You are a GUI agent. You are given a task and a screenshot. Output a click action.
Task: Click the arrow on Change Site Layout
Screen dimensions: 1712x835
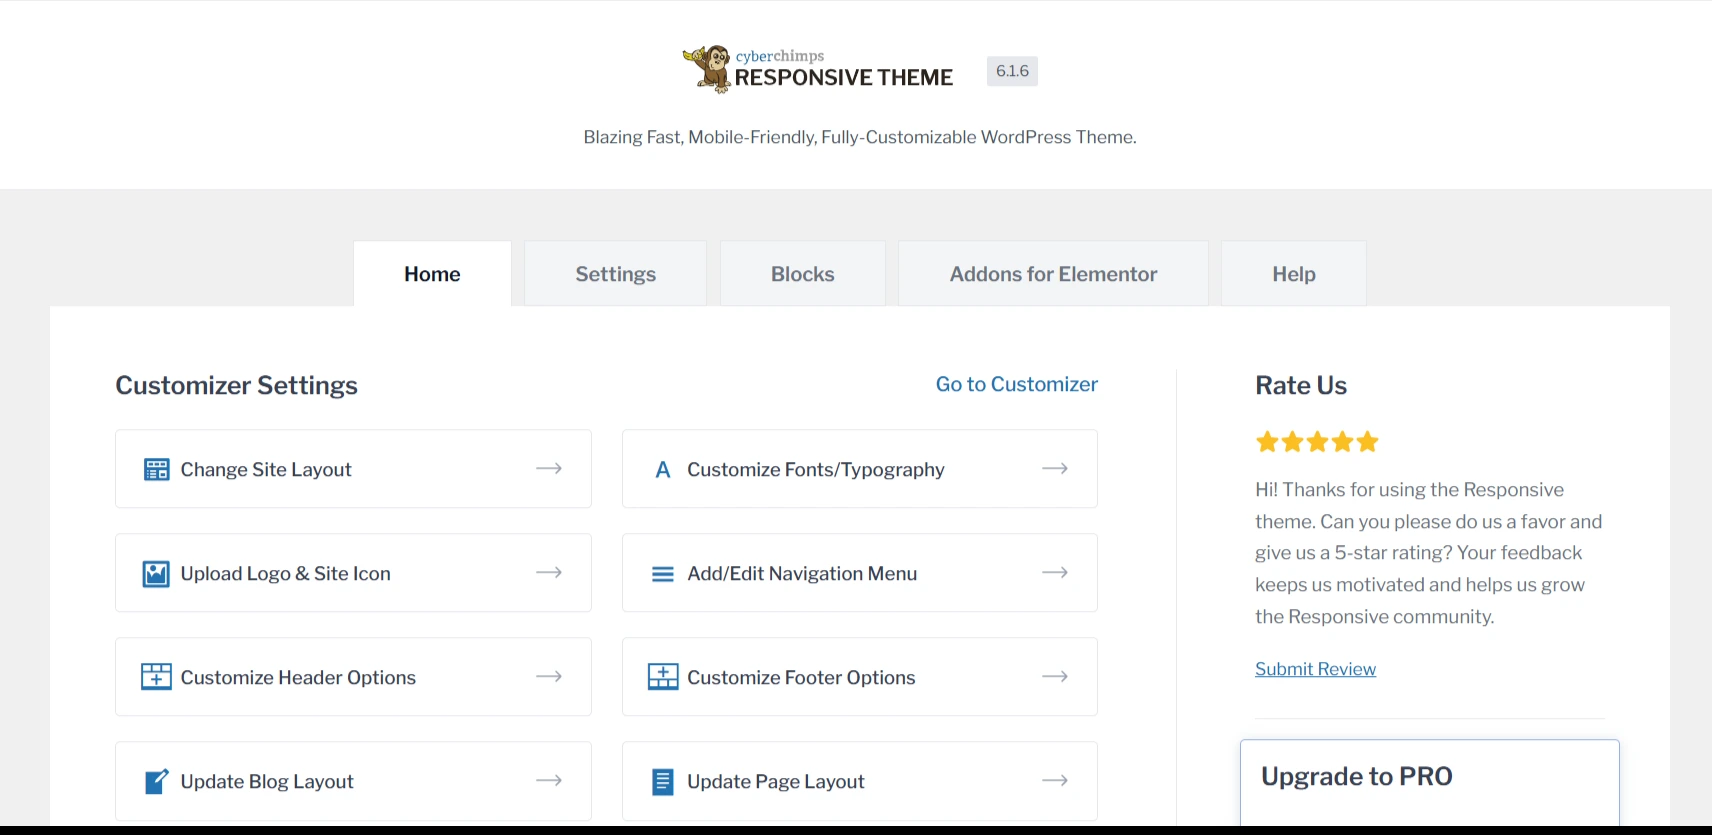coord(549,469)
